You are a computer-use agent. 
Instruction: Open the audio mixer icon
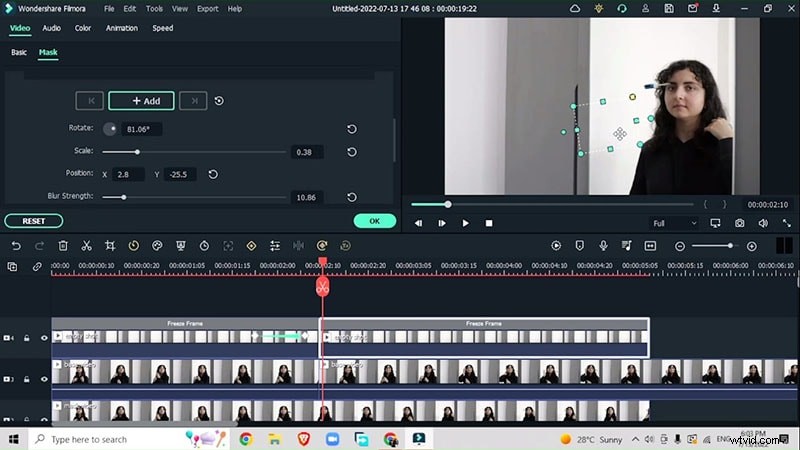pyautogui.click(x=627, y=246)
